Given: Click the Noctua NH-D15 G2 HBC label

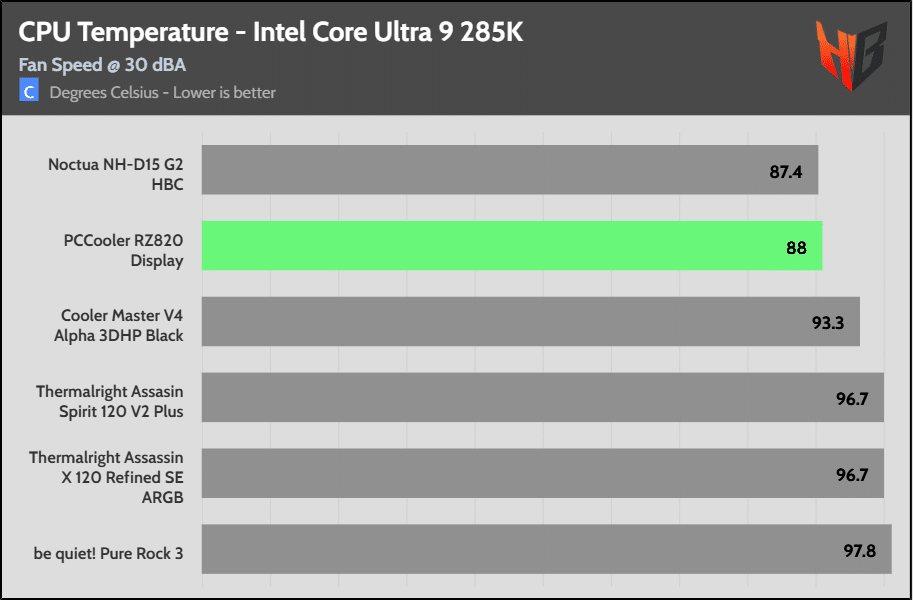Looking at the screenshot, I should pos(116,171).
